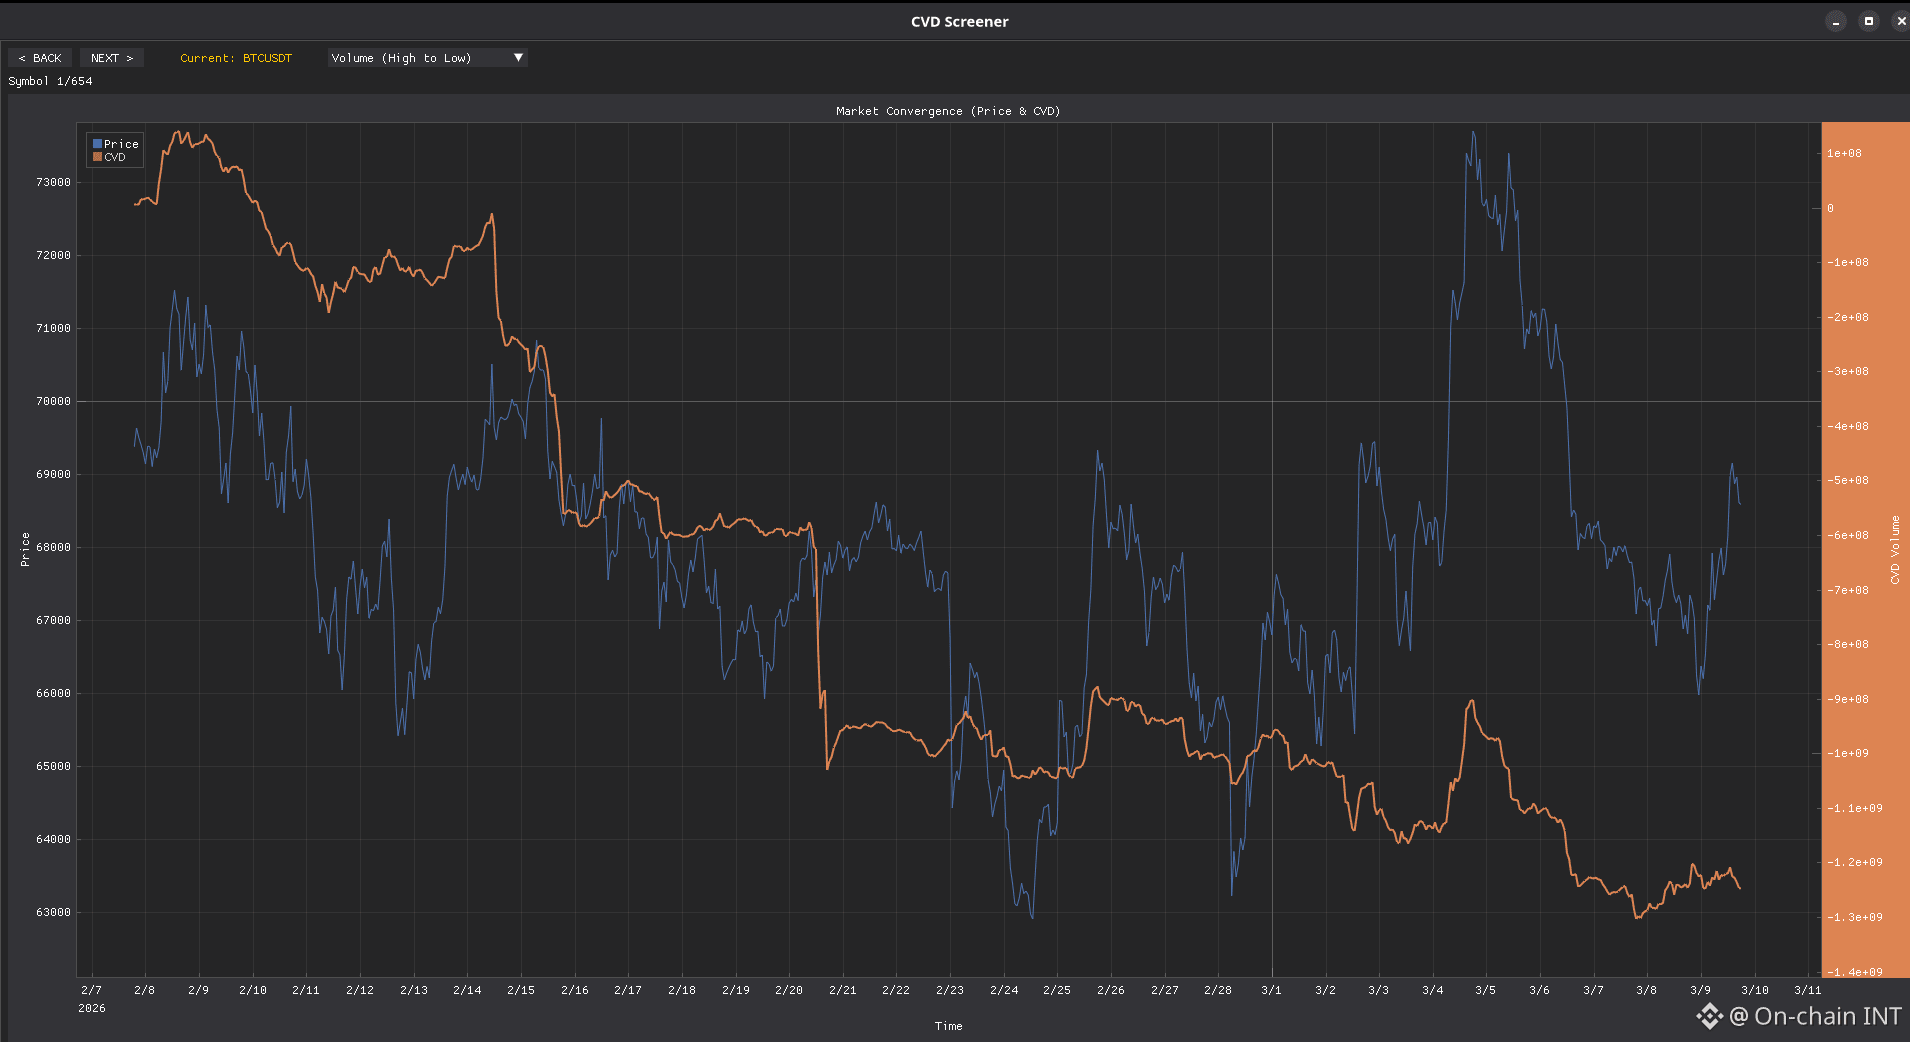Click the Time axis label
Viewport: 1910px width, 1042px height.
coord(948,1026)
